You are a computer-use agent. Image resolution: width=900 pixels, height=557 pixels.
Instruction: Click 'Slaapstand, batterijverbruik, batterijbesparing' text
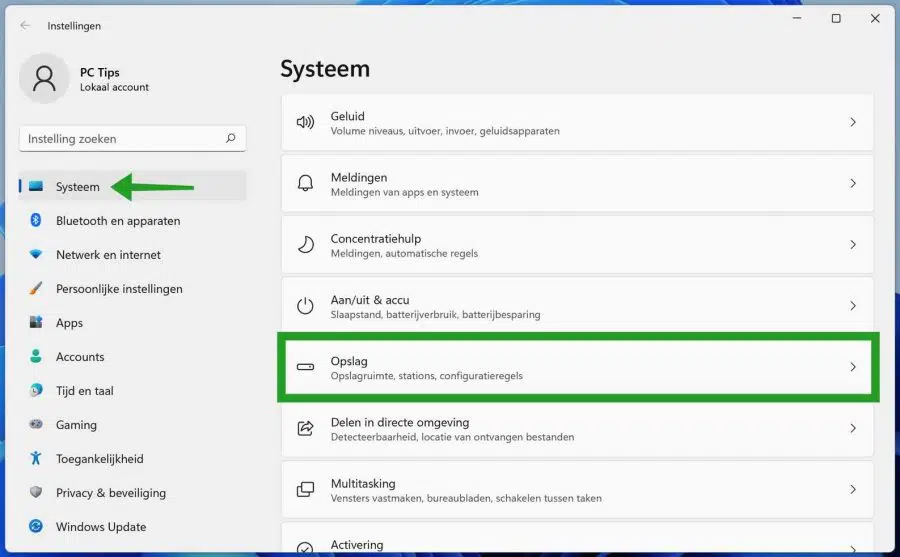(x=435, y=315)
